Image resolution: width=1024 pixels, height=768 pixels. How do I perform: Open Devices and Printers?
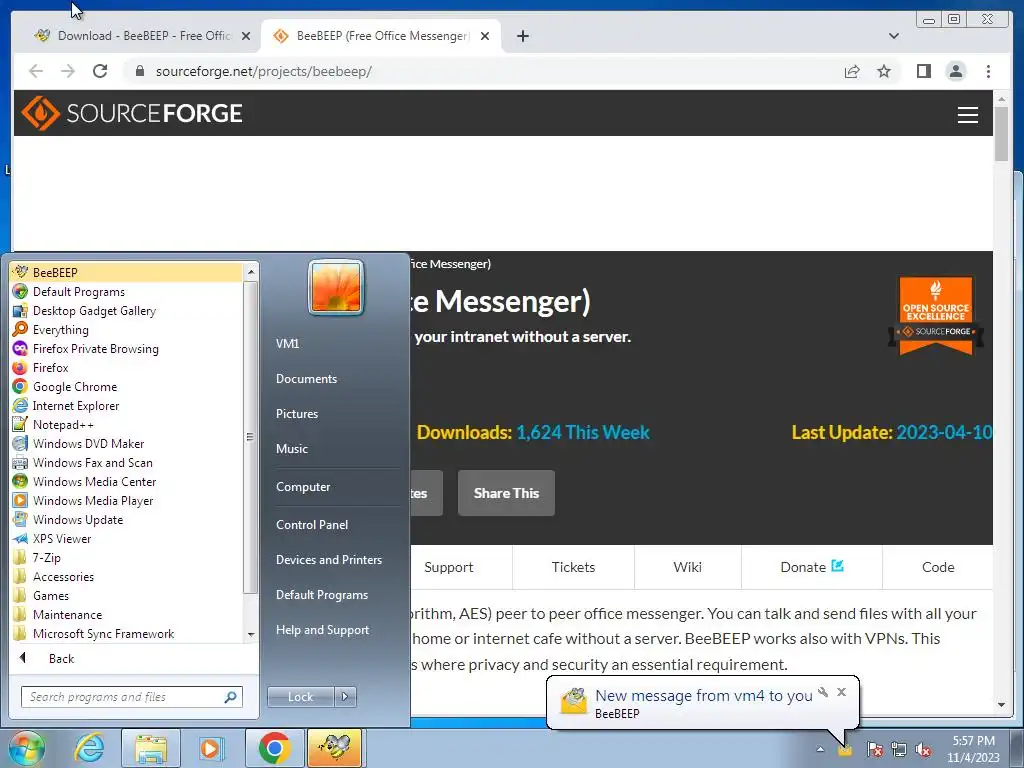(328, 560)
